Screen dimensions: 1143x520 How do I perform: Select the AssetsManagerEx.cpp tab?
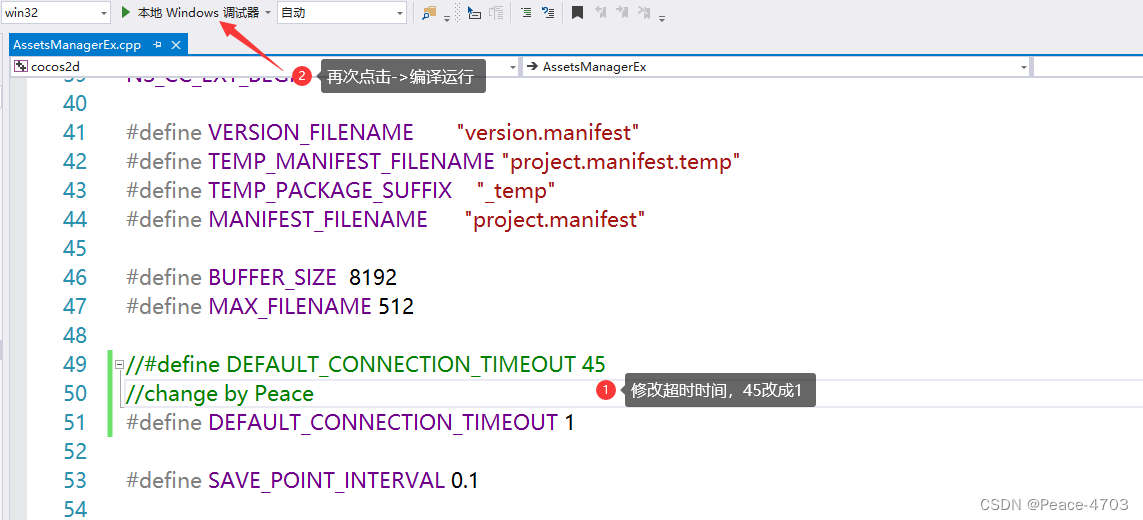pyautogui.click(x=77, y=45)
